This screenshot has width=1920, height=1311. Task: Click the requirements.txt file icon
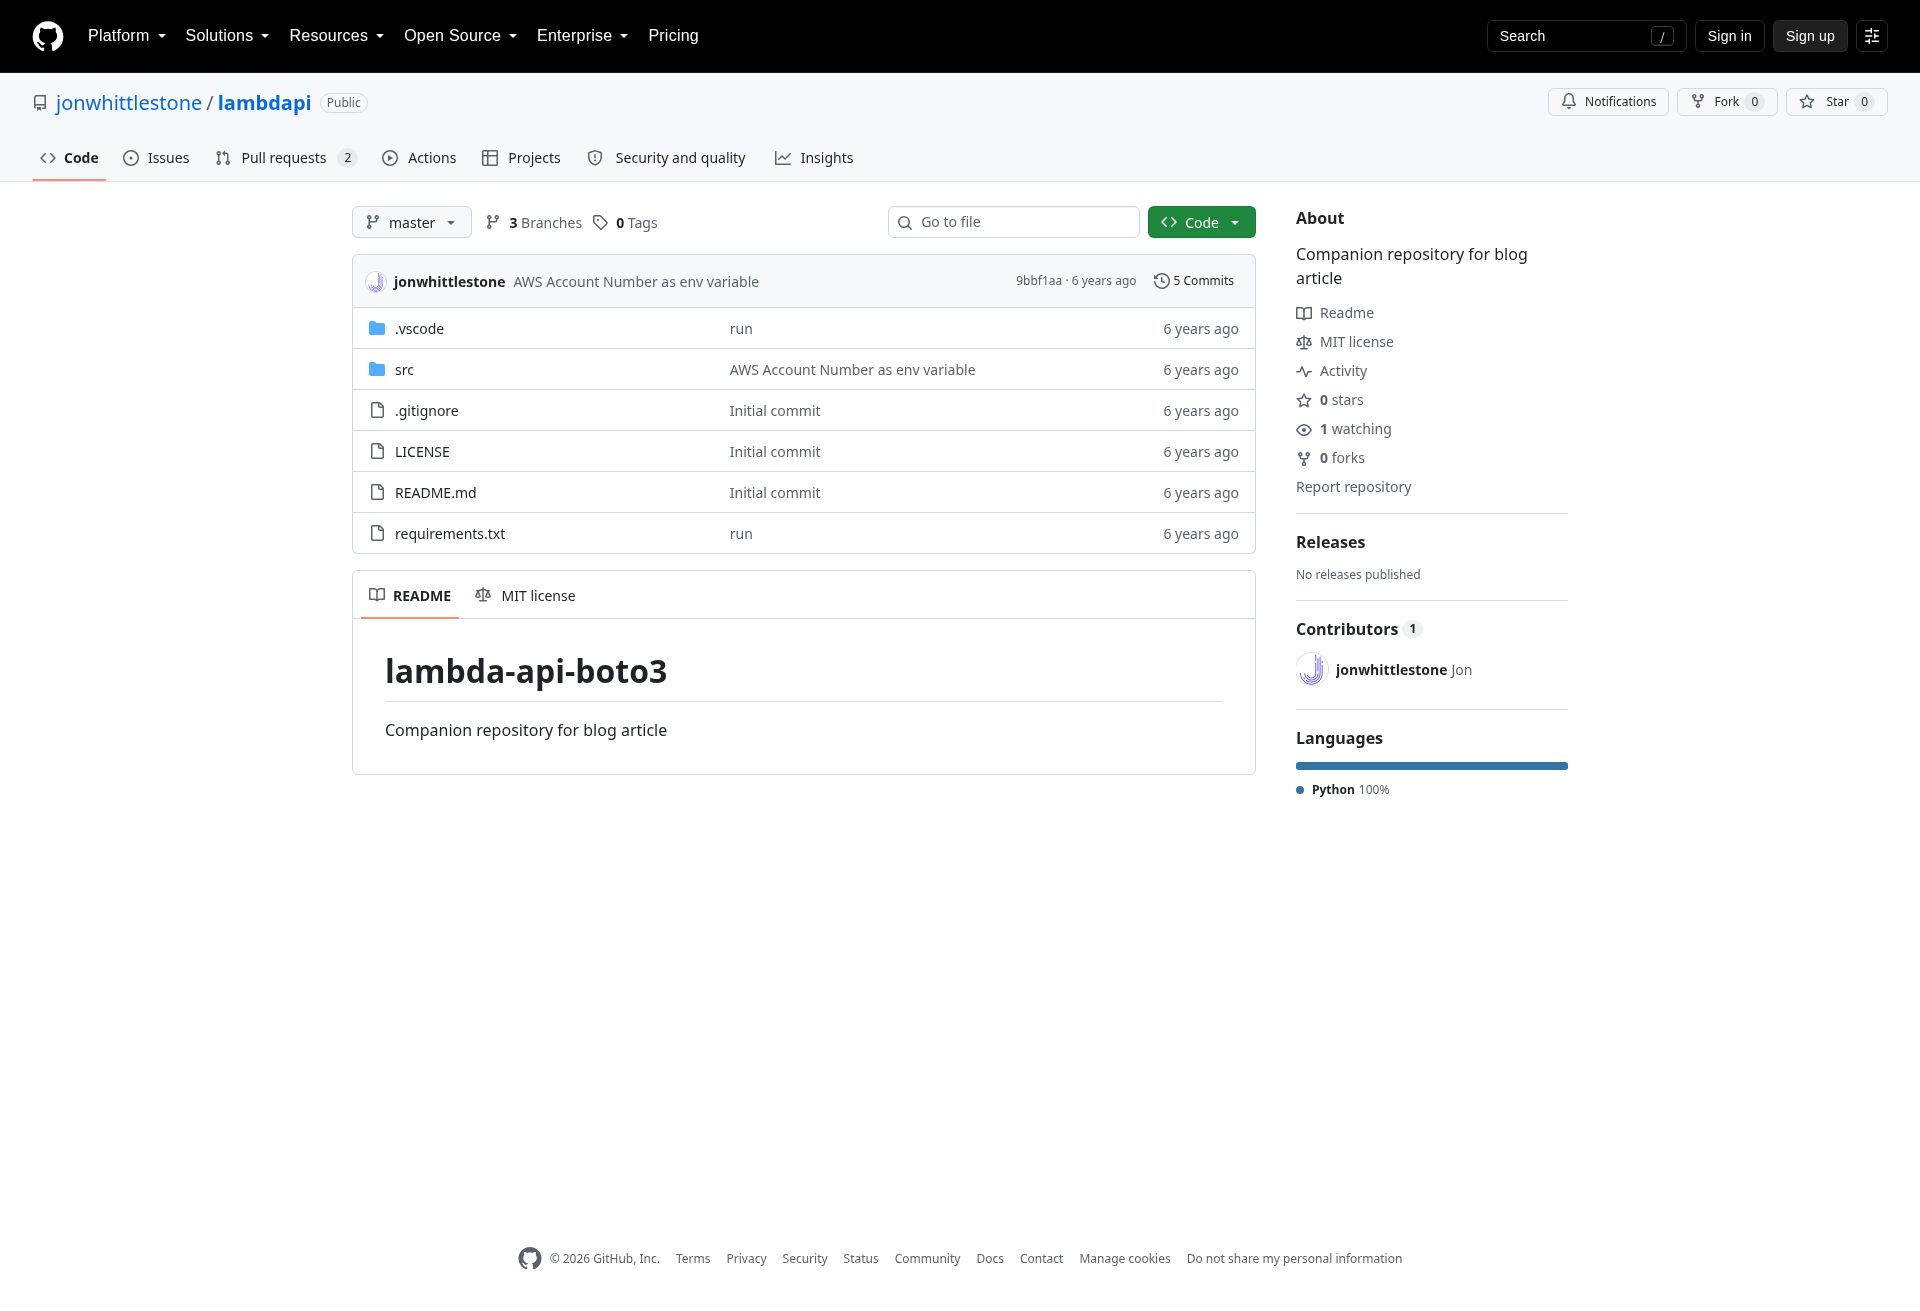tap(377, 533)
